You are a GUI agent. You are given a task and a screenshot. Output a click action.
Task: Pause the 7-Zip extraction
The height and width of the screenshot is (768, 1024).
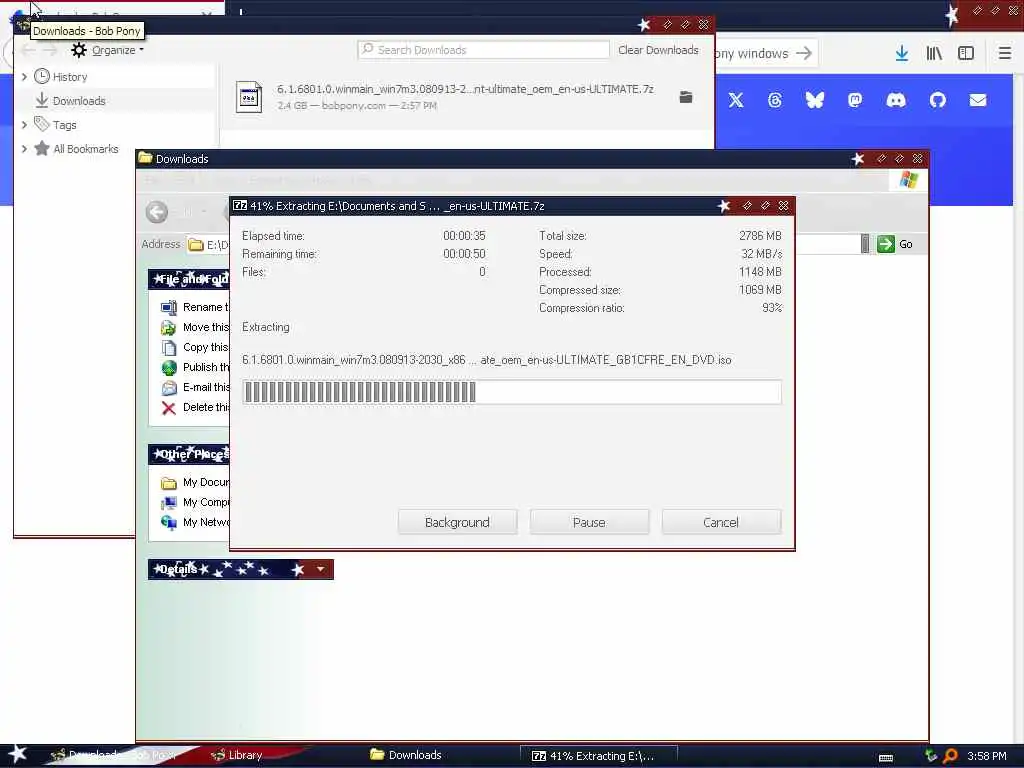click(589, 522)
